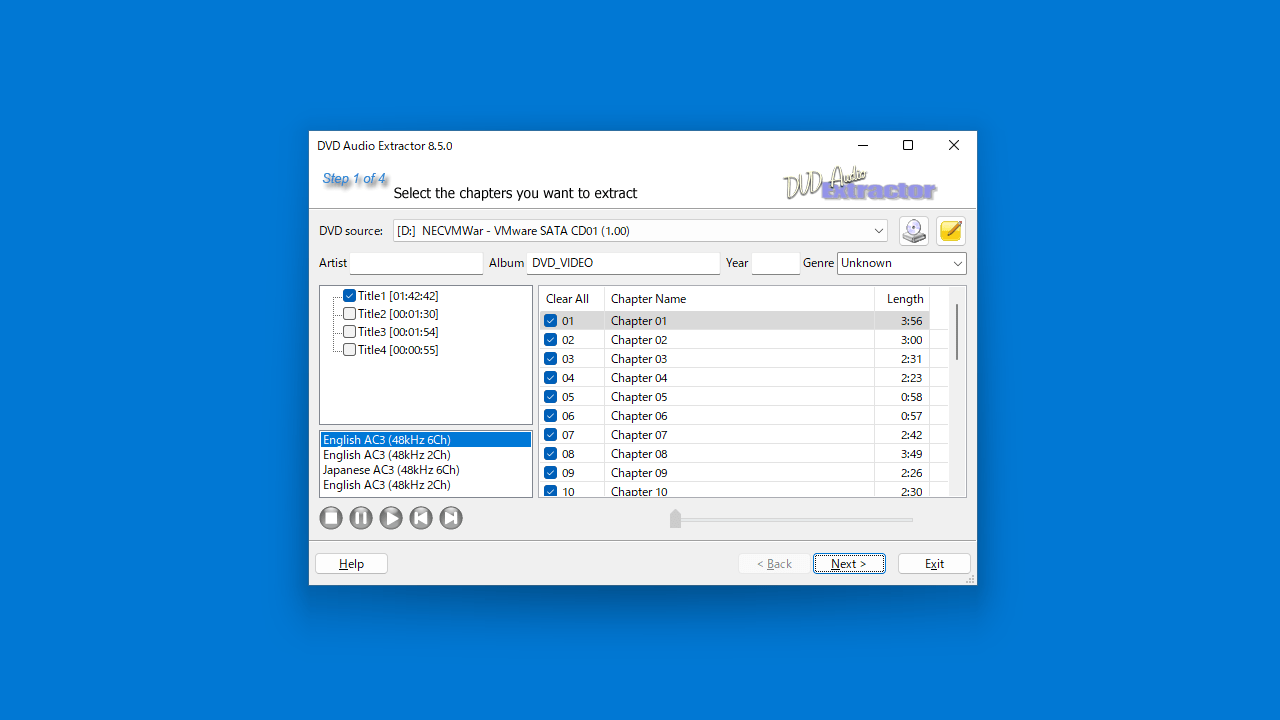Select first English AC3 (48kHz 2Ch) track
This screenshot has width=1280, height=720.
pos(426,455)
